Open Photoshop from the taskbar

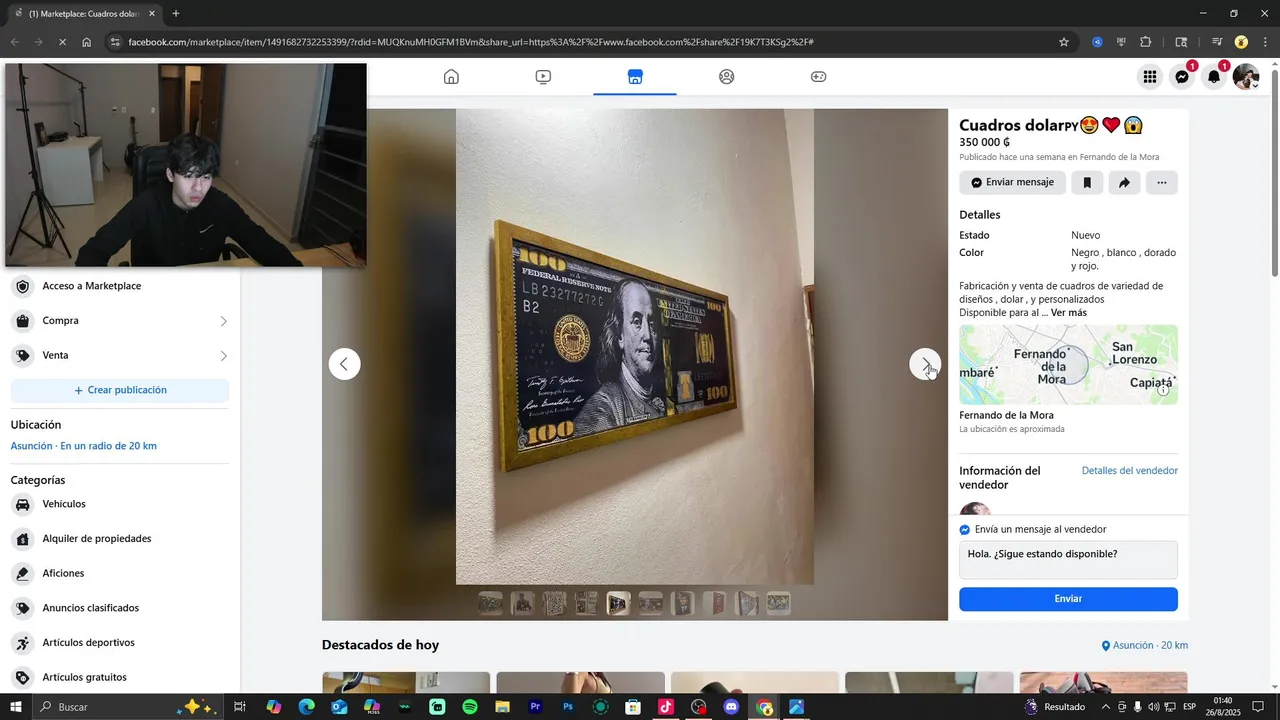click(568, 707)
